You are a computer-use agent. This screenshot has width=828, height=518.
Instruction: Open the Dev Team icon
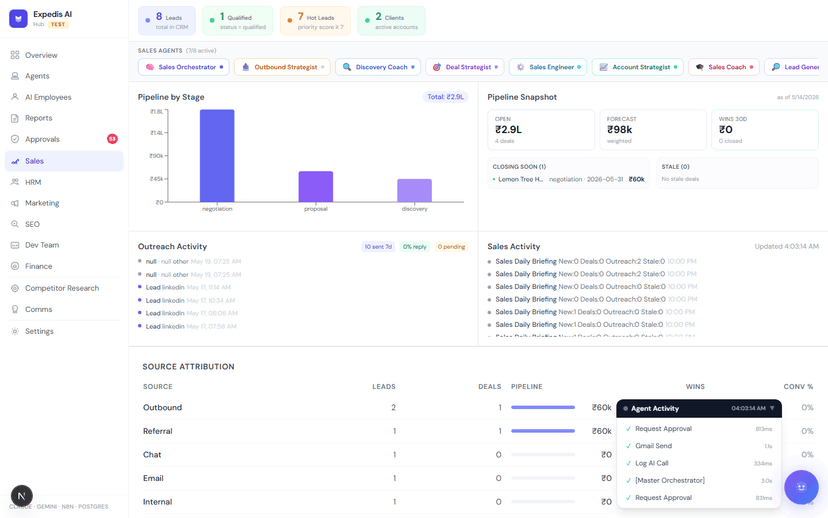15,245
